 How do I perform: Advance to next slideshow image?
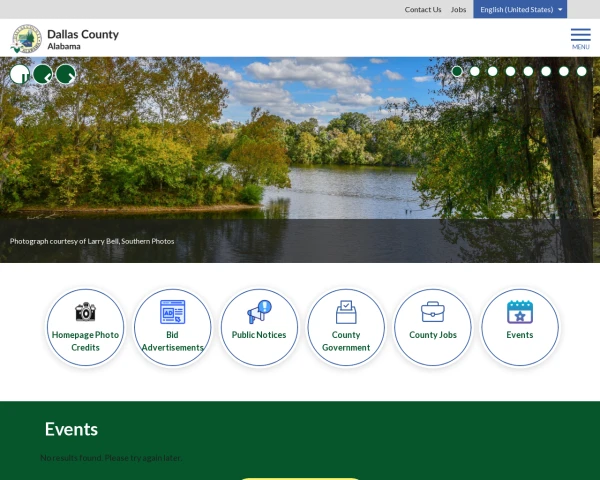click(x=66, y=74)
